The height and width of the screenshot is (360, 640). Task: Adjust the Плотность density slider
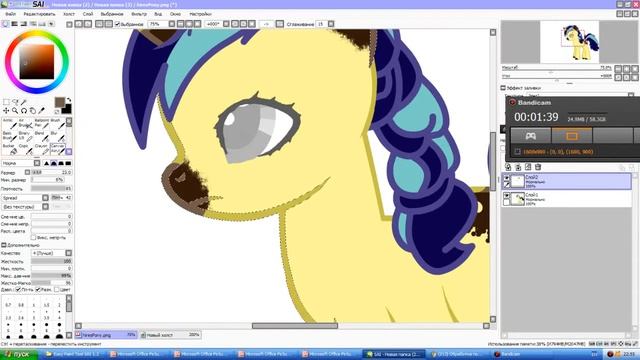point(51,189)
